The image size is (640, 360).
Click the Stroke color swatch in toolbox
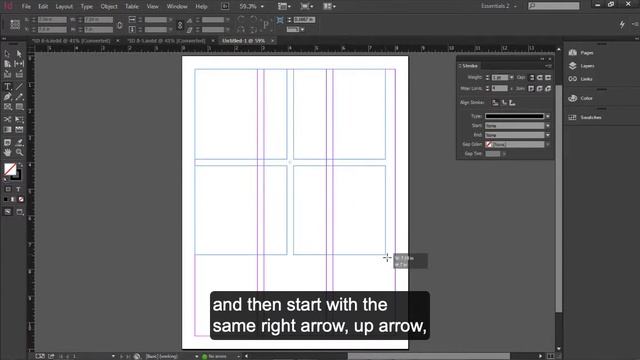point(16,175)
